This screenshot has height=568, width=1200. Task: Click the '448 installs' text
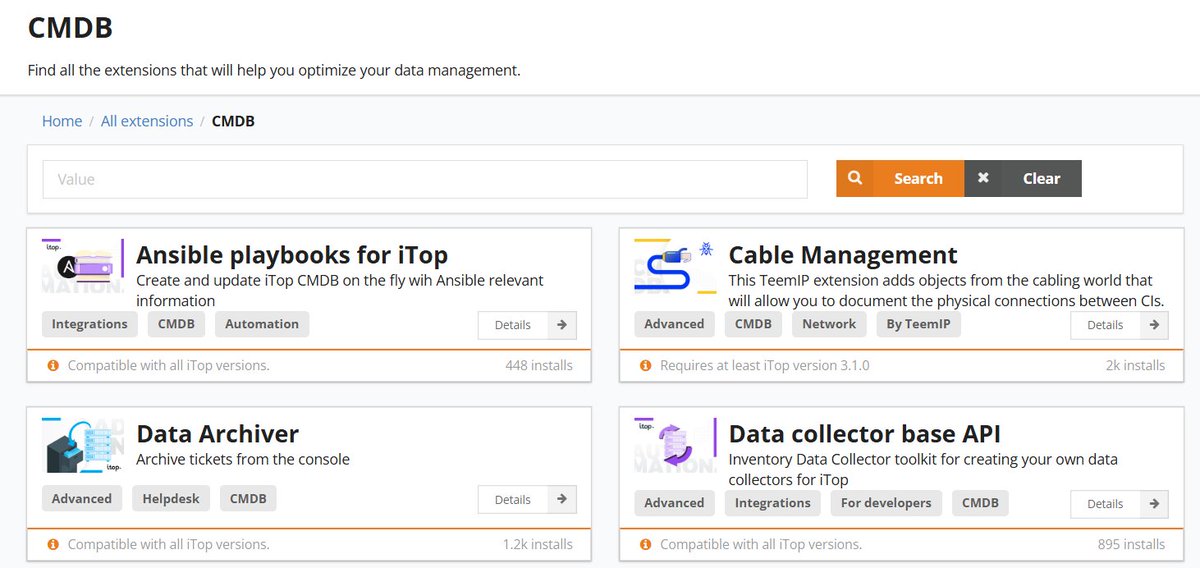(x=539, y=366)
